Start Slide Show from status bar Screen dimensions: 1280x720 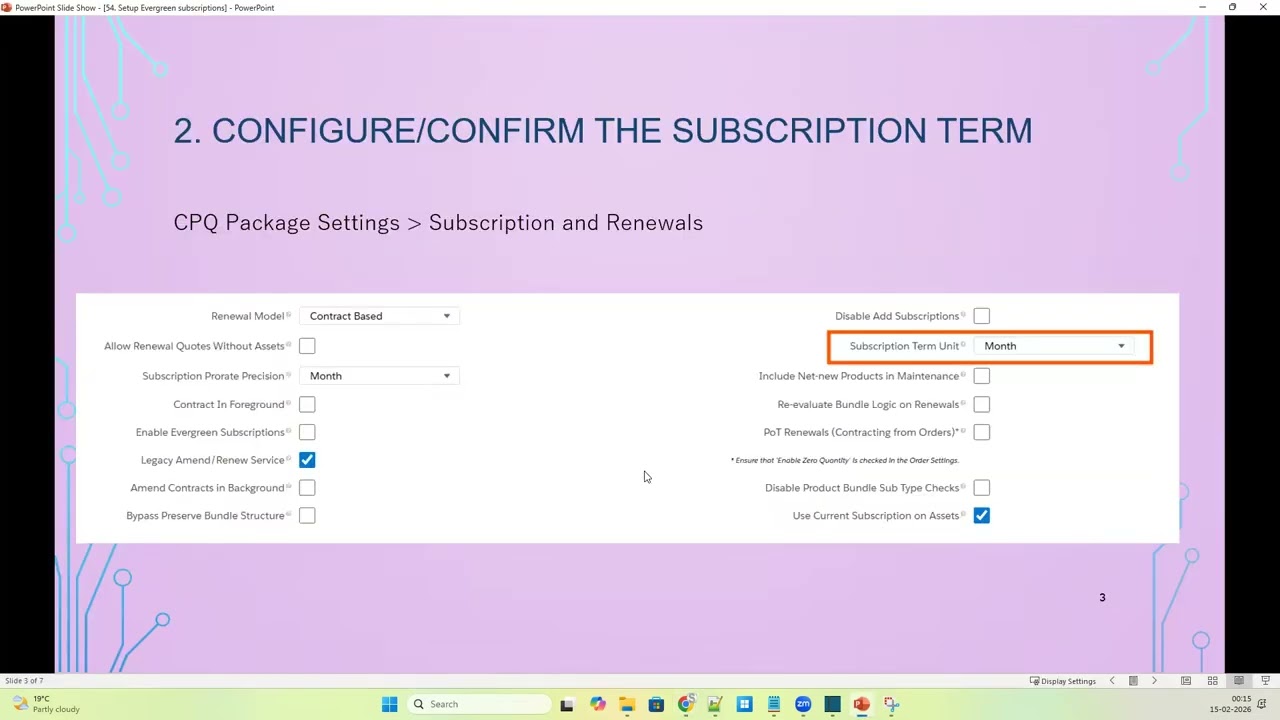click(x=1265, y=681)
